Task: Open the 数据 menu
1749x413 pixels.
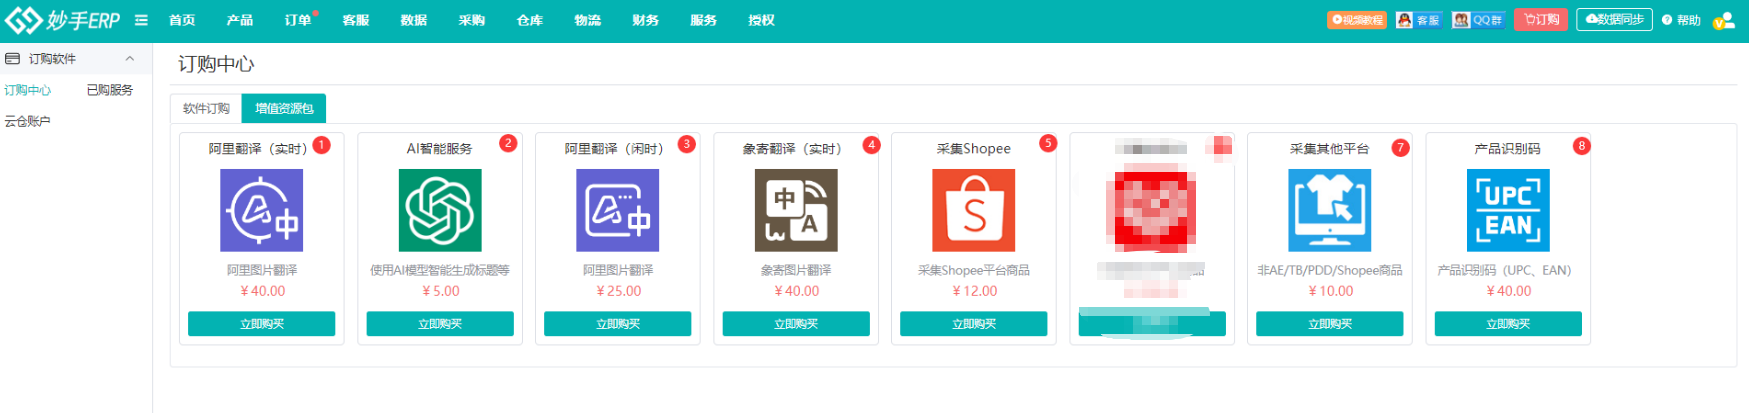Action: tap(414, 20)
